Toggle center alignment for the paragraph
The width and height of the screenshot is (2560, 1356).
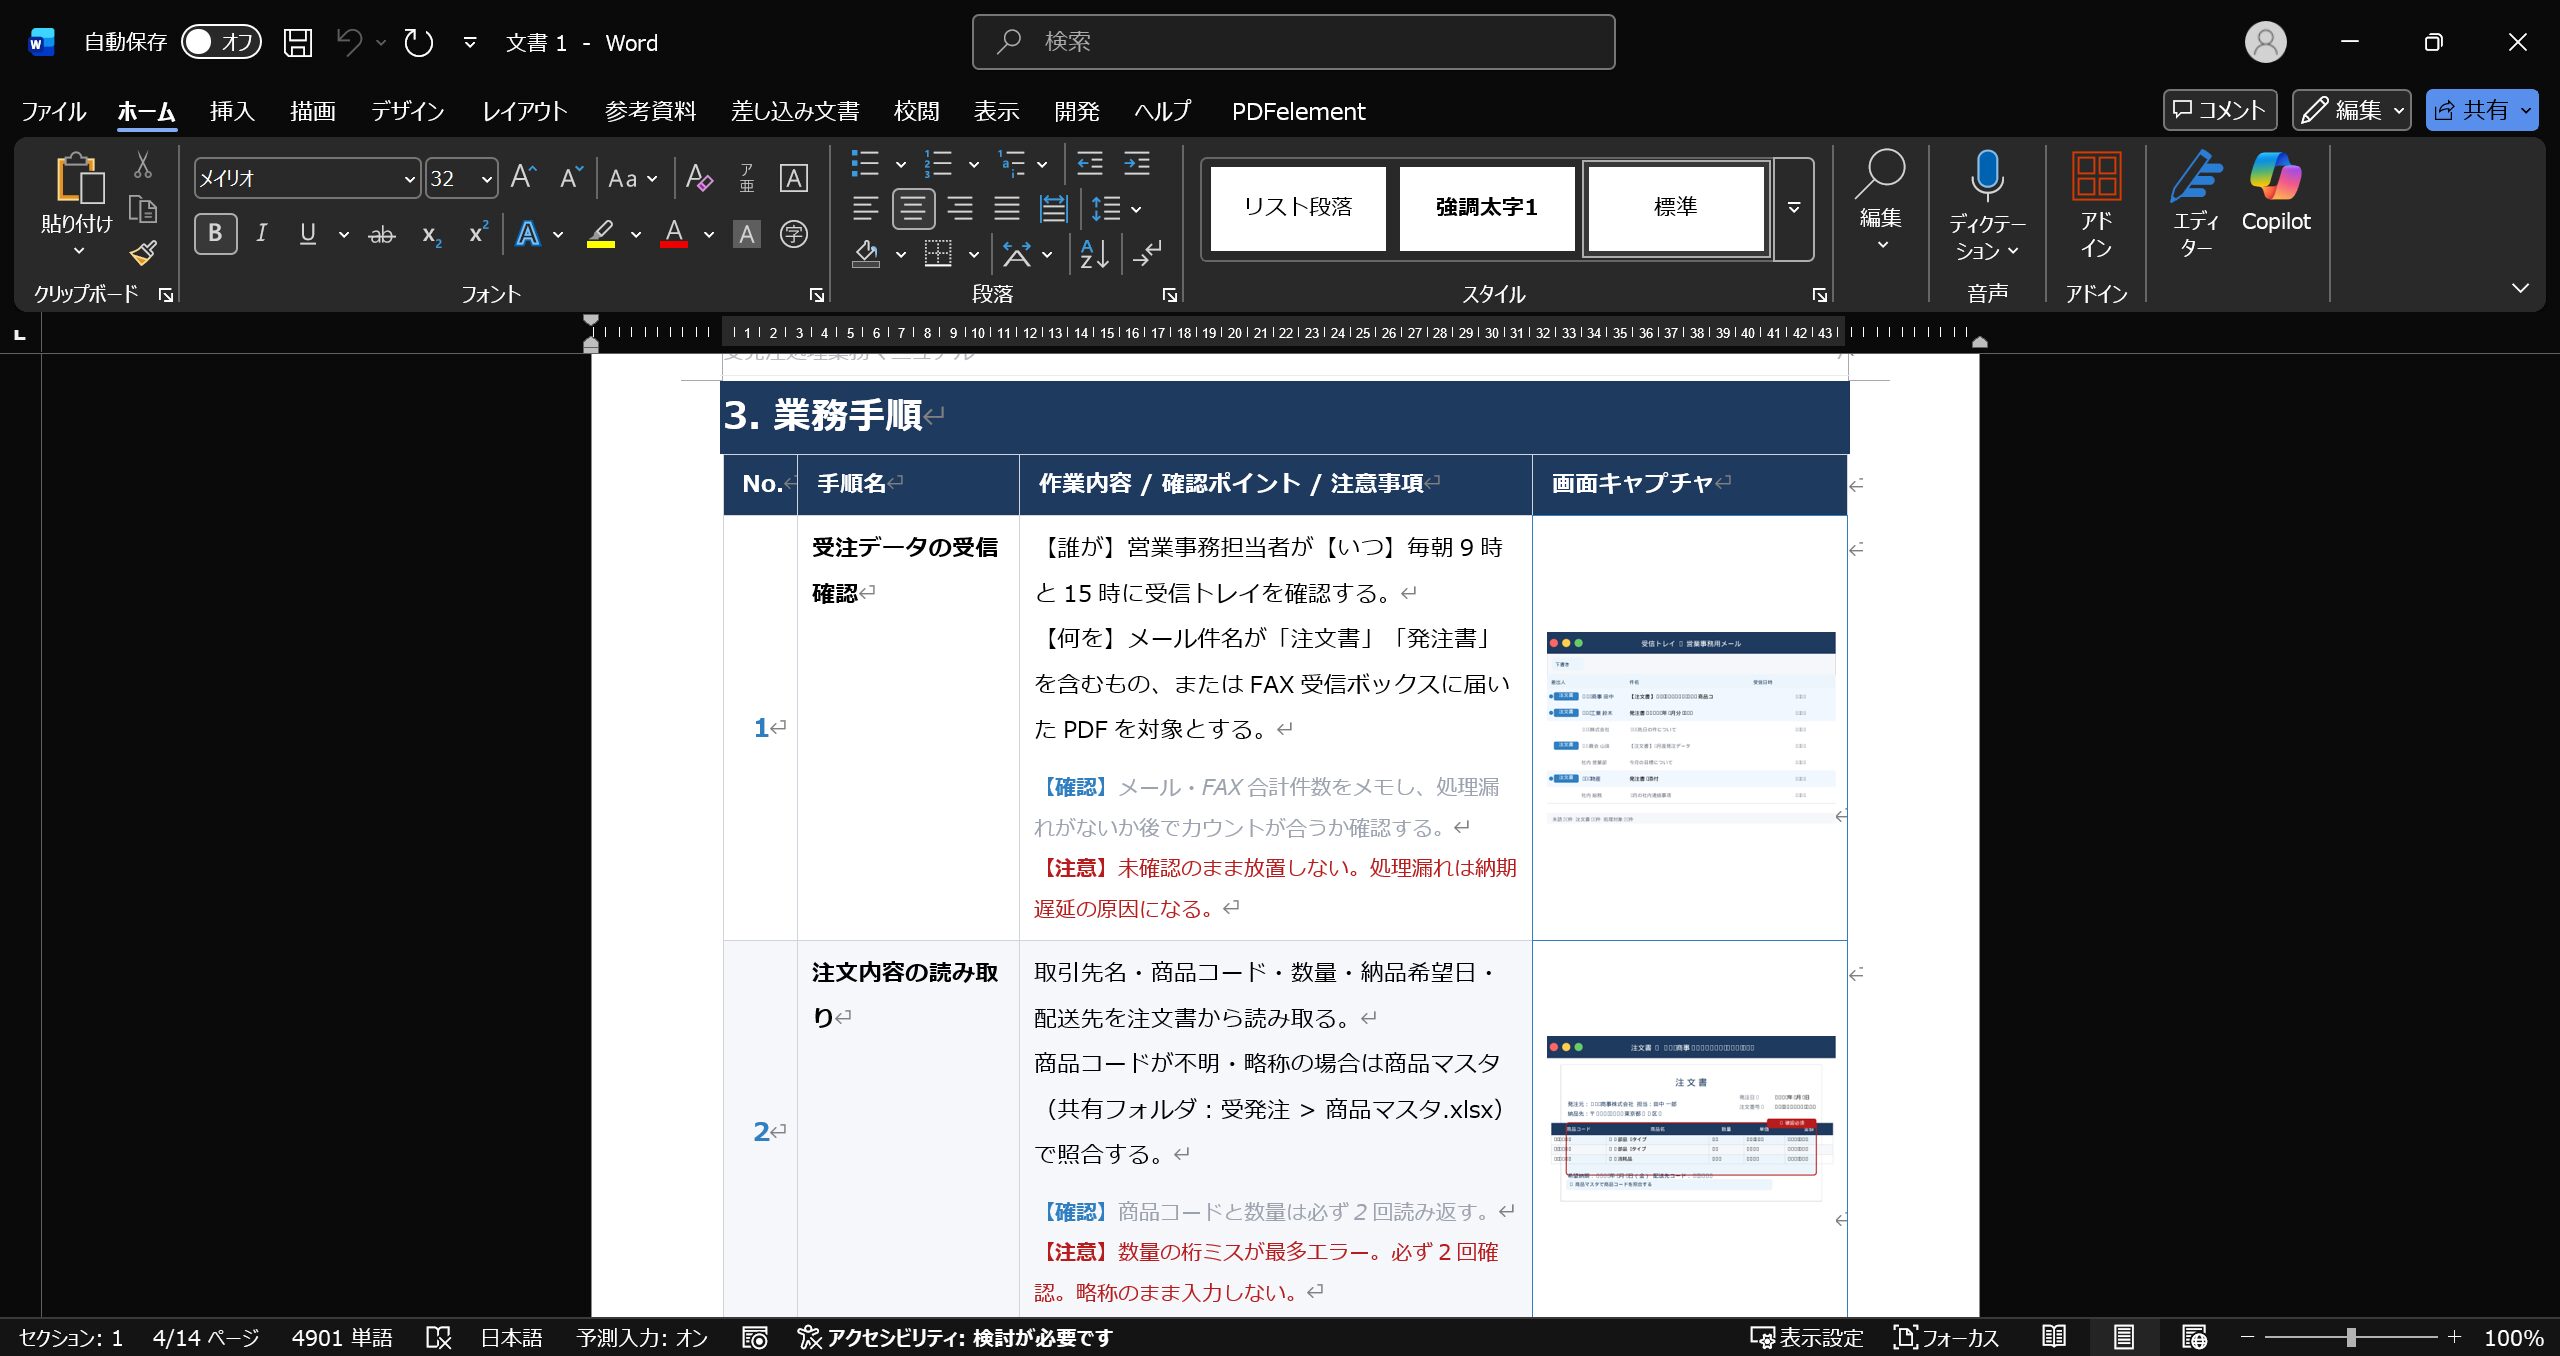[x=913, y=209]
